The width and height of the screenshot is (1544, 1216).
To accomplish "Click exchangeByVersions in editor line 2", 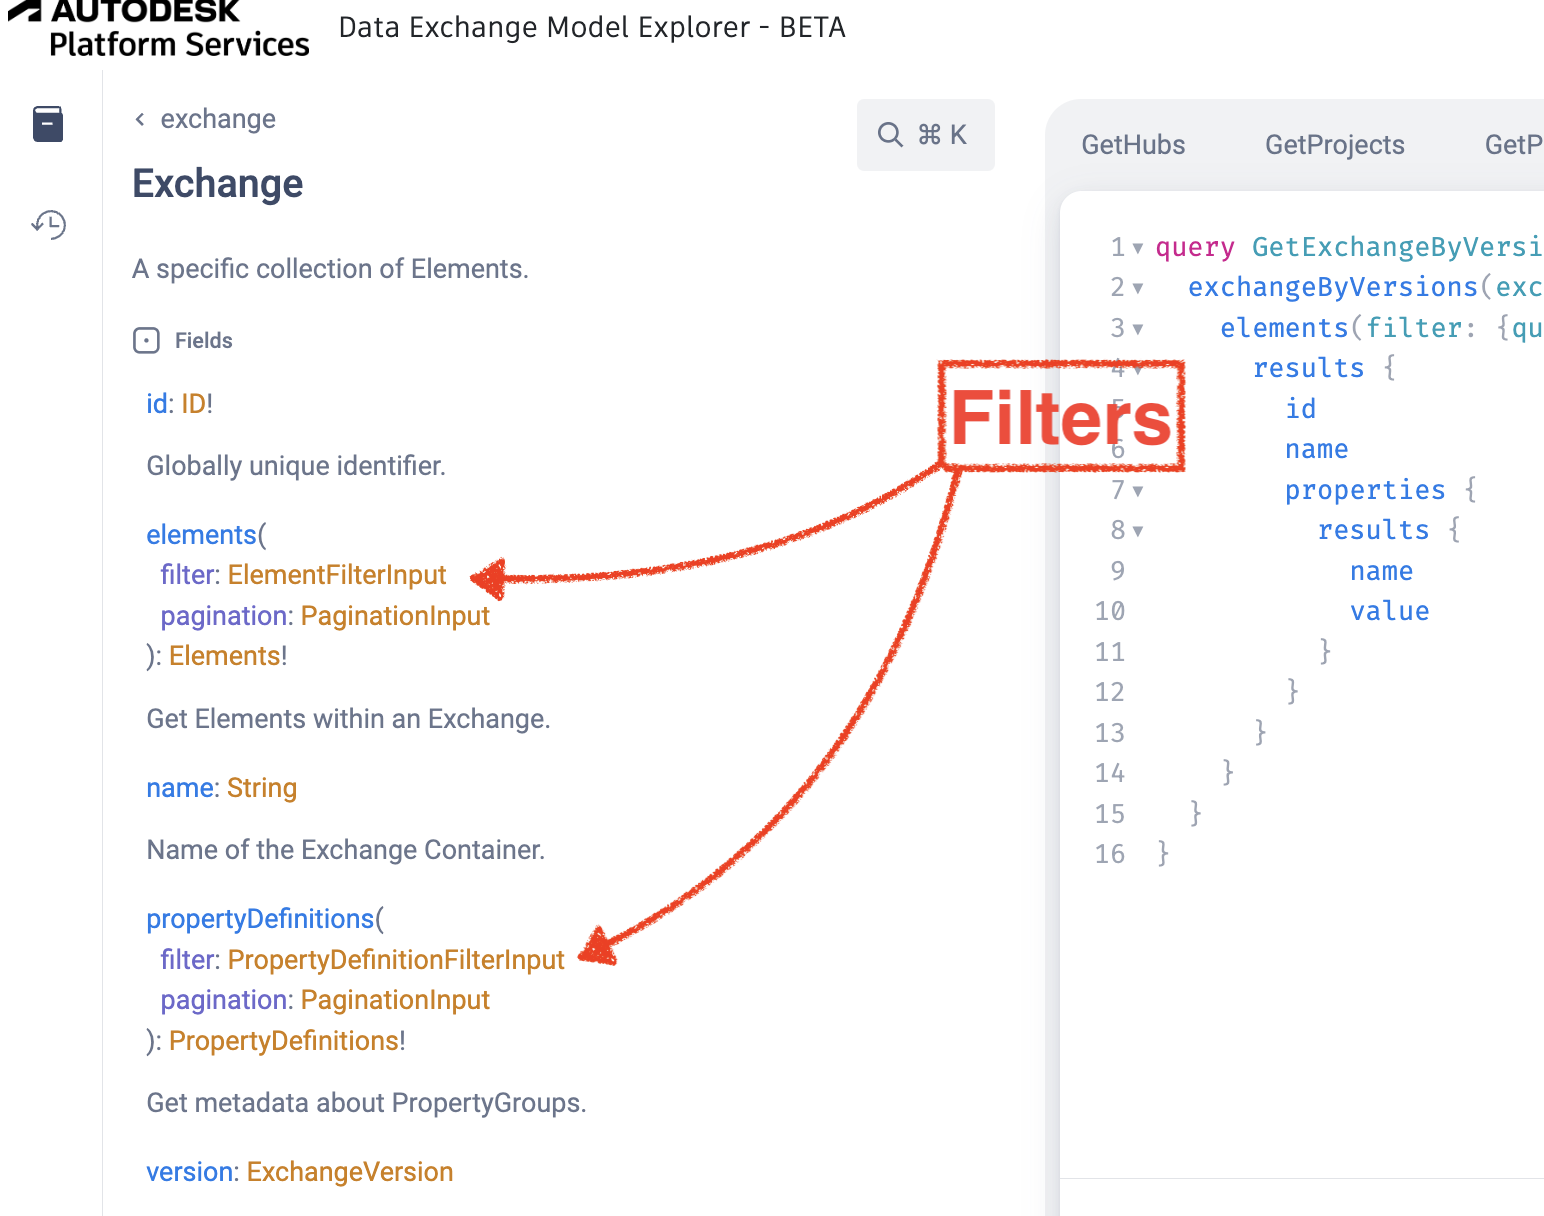I will (x=1333, y=288).
